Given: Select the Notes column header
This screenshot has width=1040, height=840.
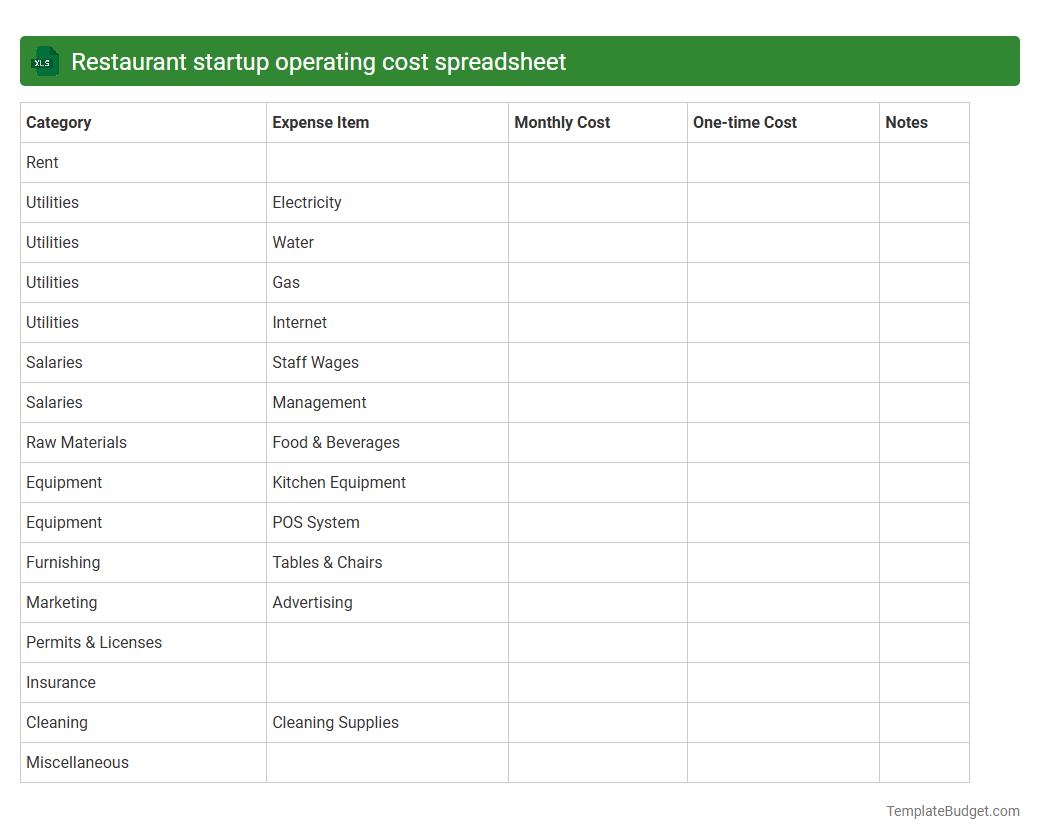Looking at the screenshot, I should tap(907, 122).
